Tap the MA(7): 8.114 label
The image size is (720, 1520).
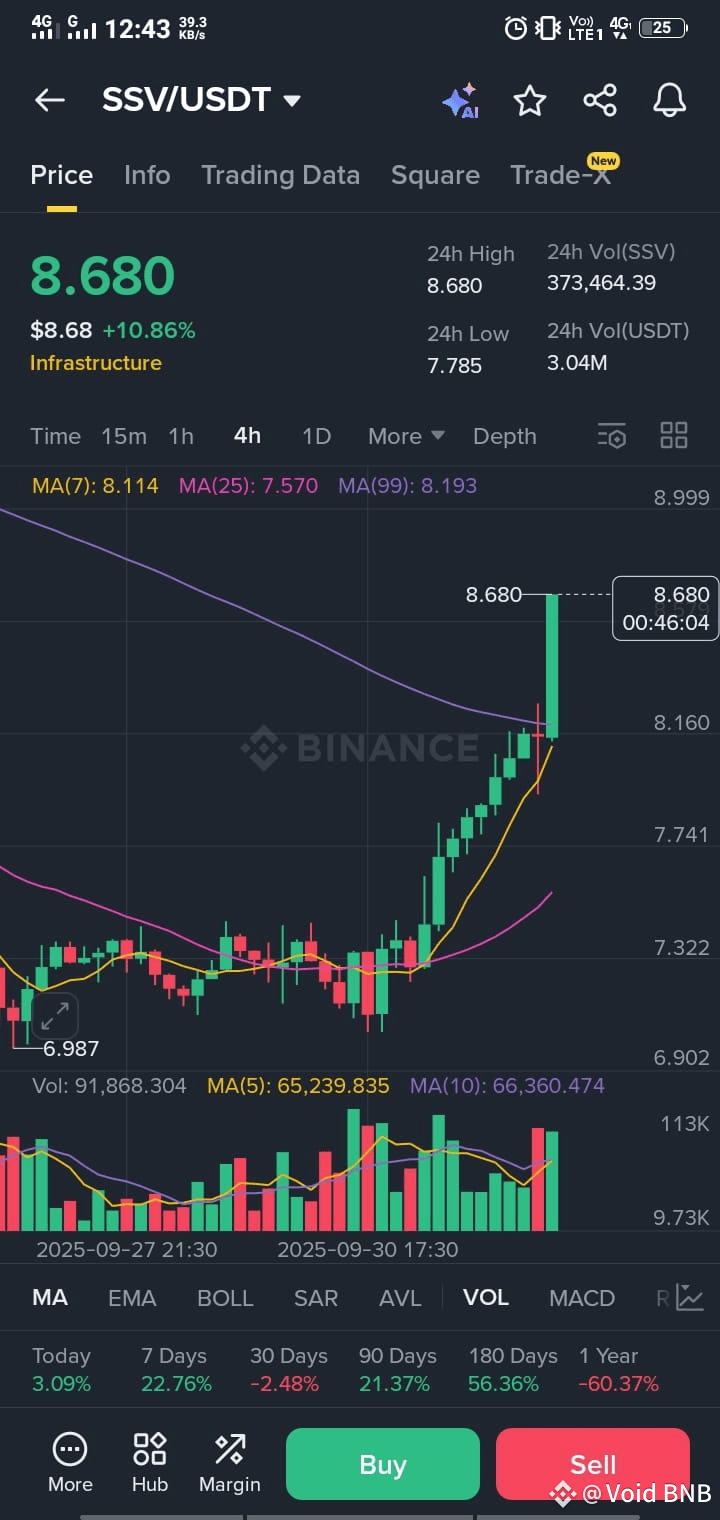click(x=95, y=486)
